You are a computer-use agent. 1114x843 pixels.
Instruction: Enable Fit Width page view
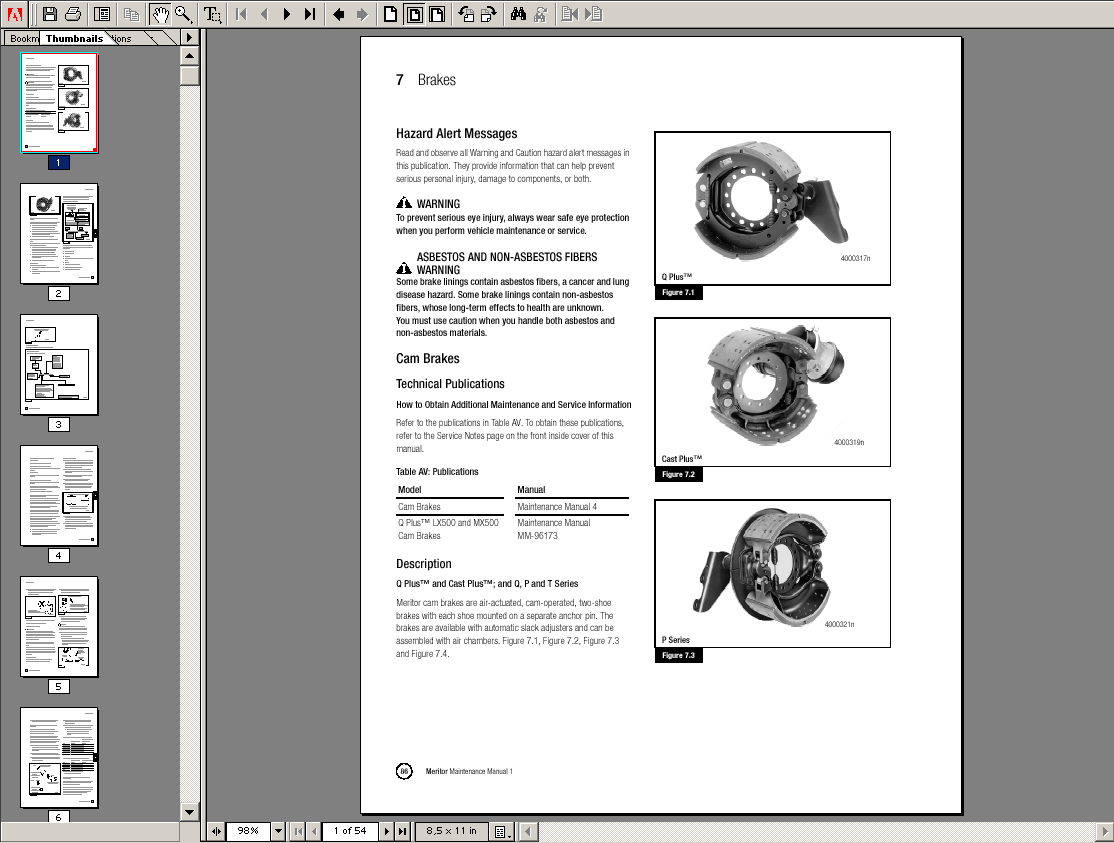coord(437,13)
